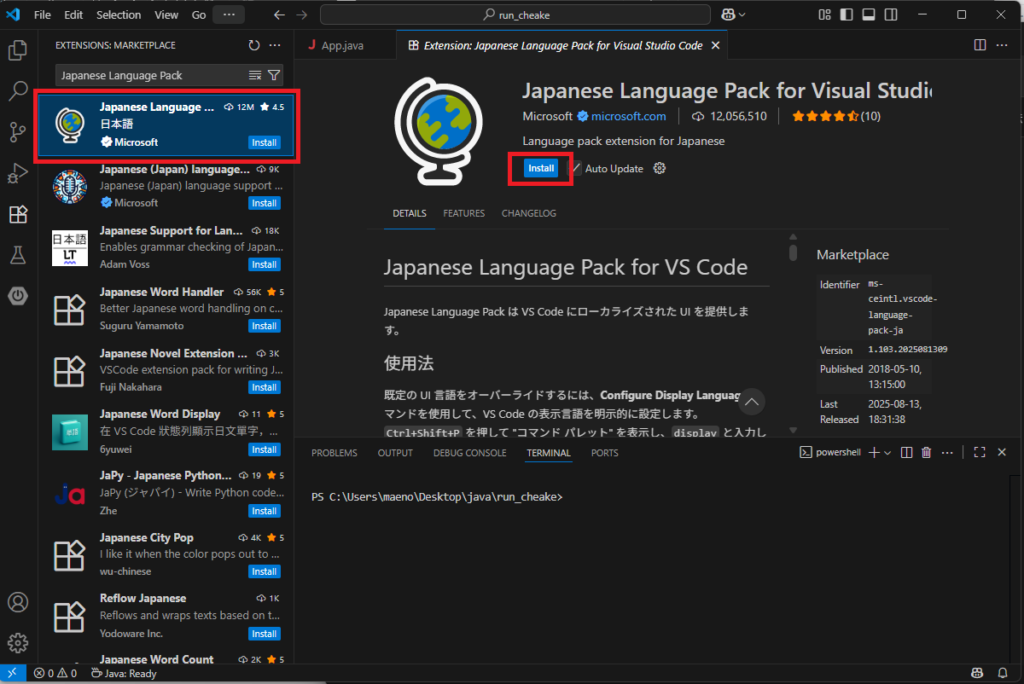
Task: Click the Java: Ready status item
Action: 123,673
